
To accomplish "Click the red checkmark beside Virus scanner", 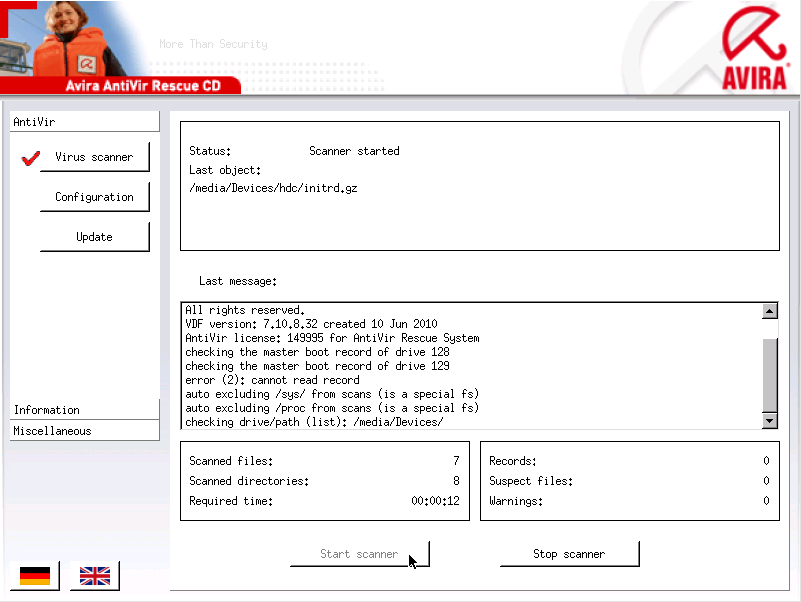I will tap(31, 158).
